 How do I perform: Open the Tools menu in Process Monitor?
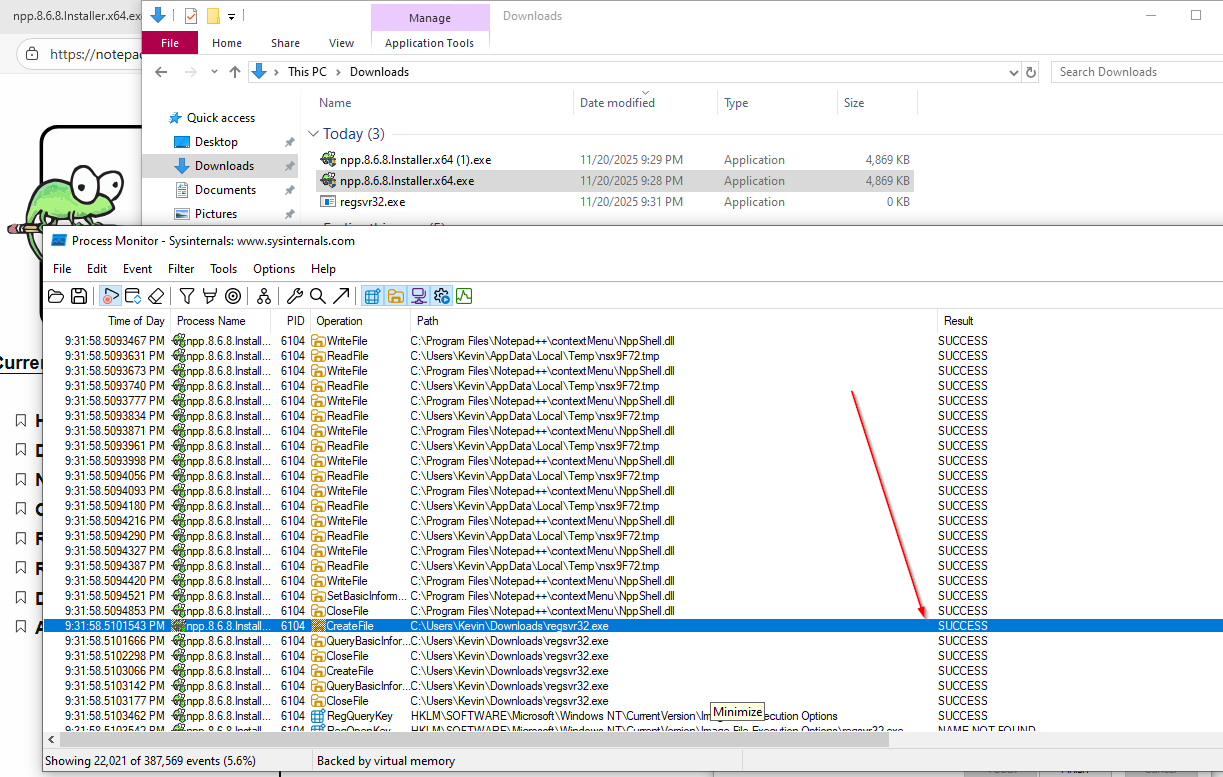[x=223, y=268]
